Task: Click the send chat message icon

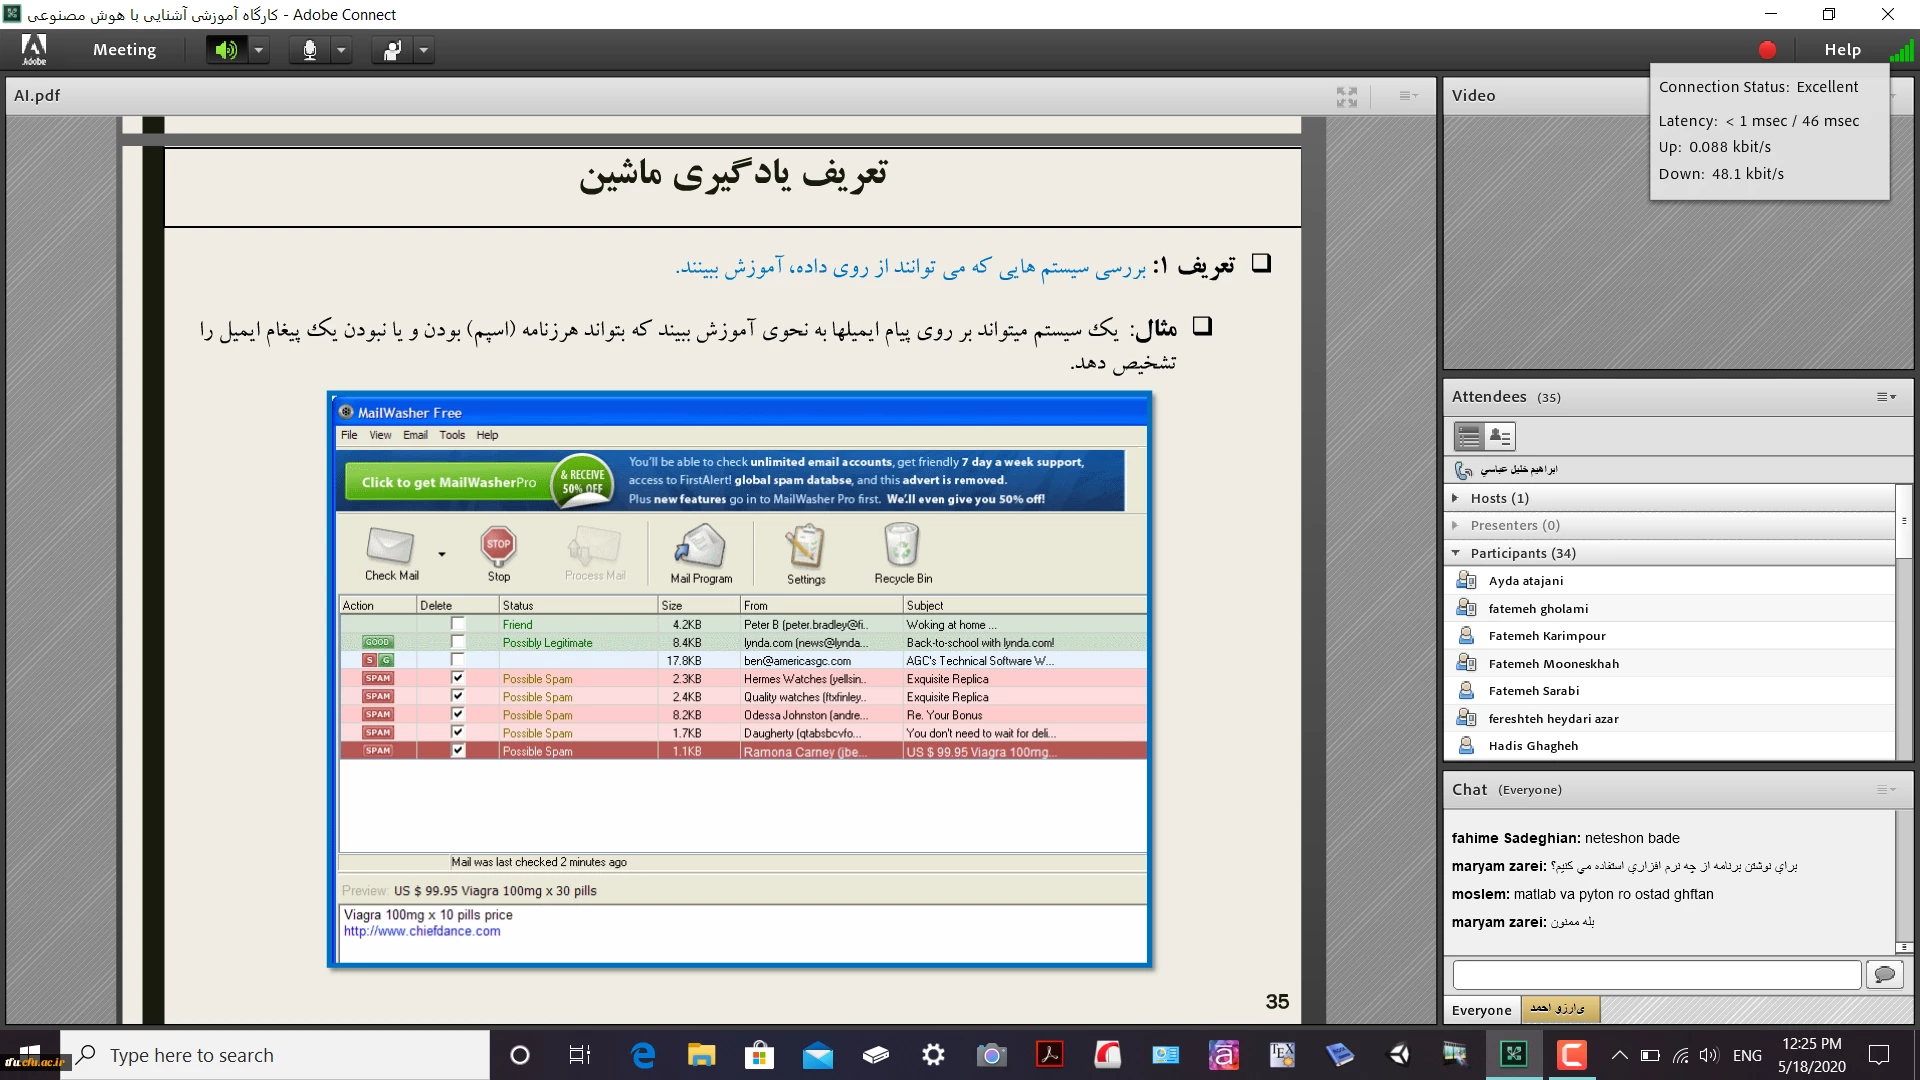Action: pos(1884,974)
